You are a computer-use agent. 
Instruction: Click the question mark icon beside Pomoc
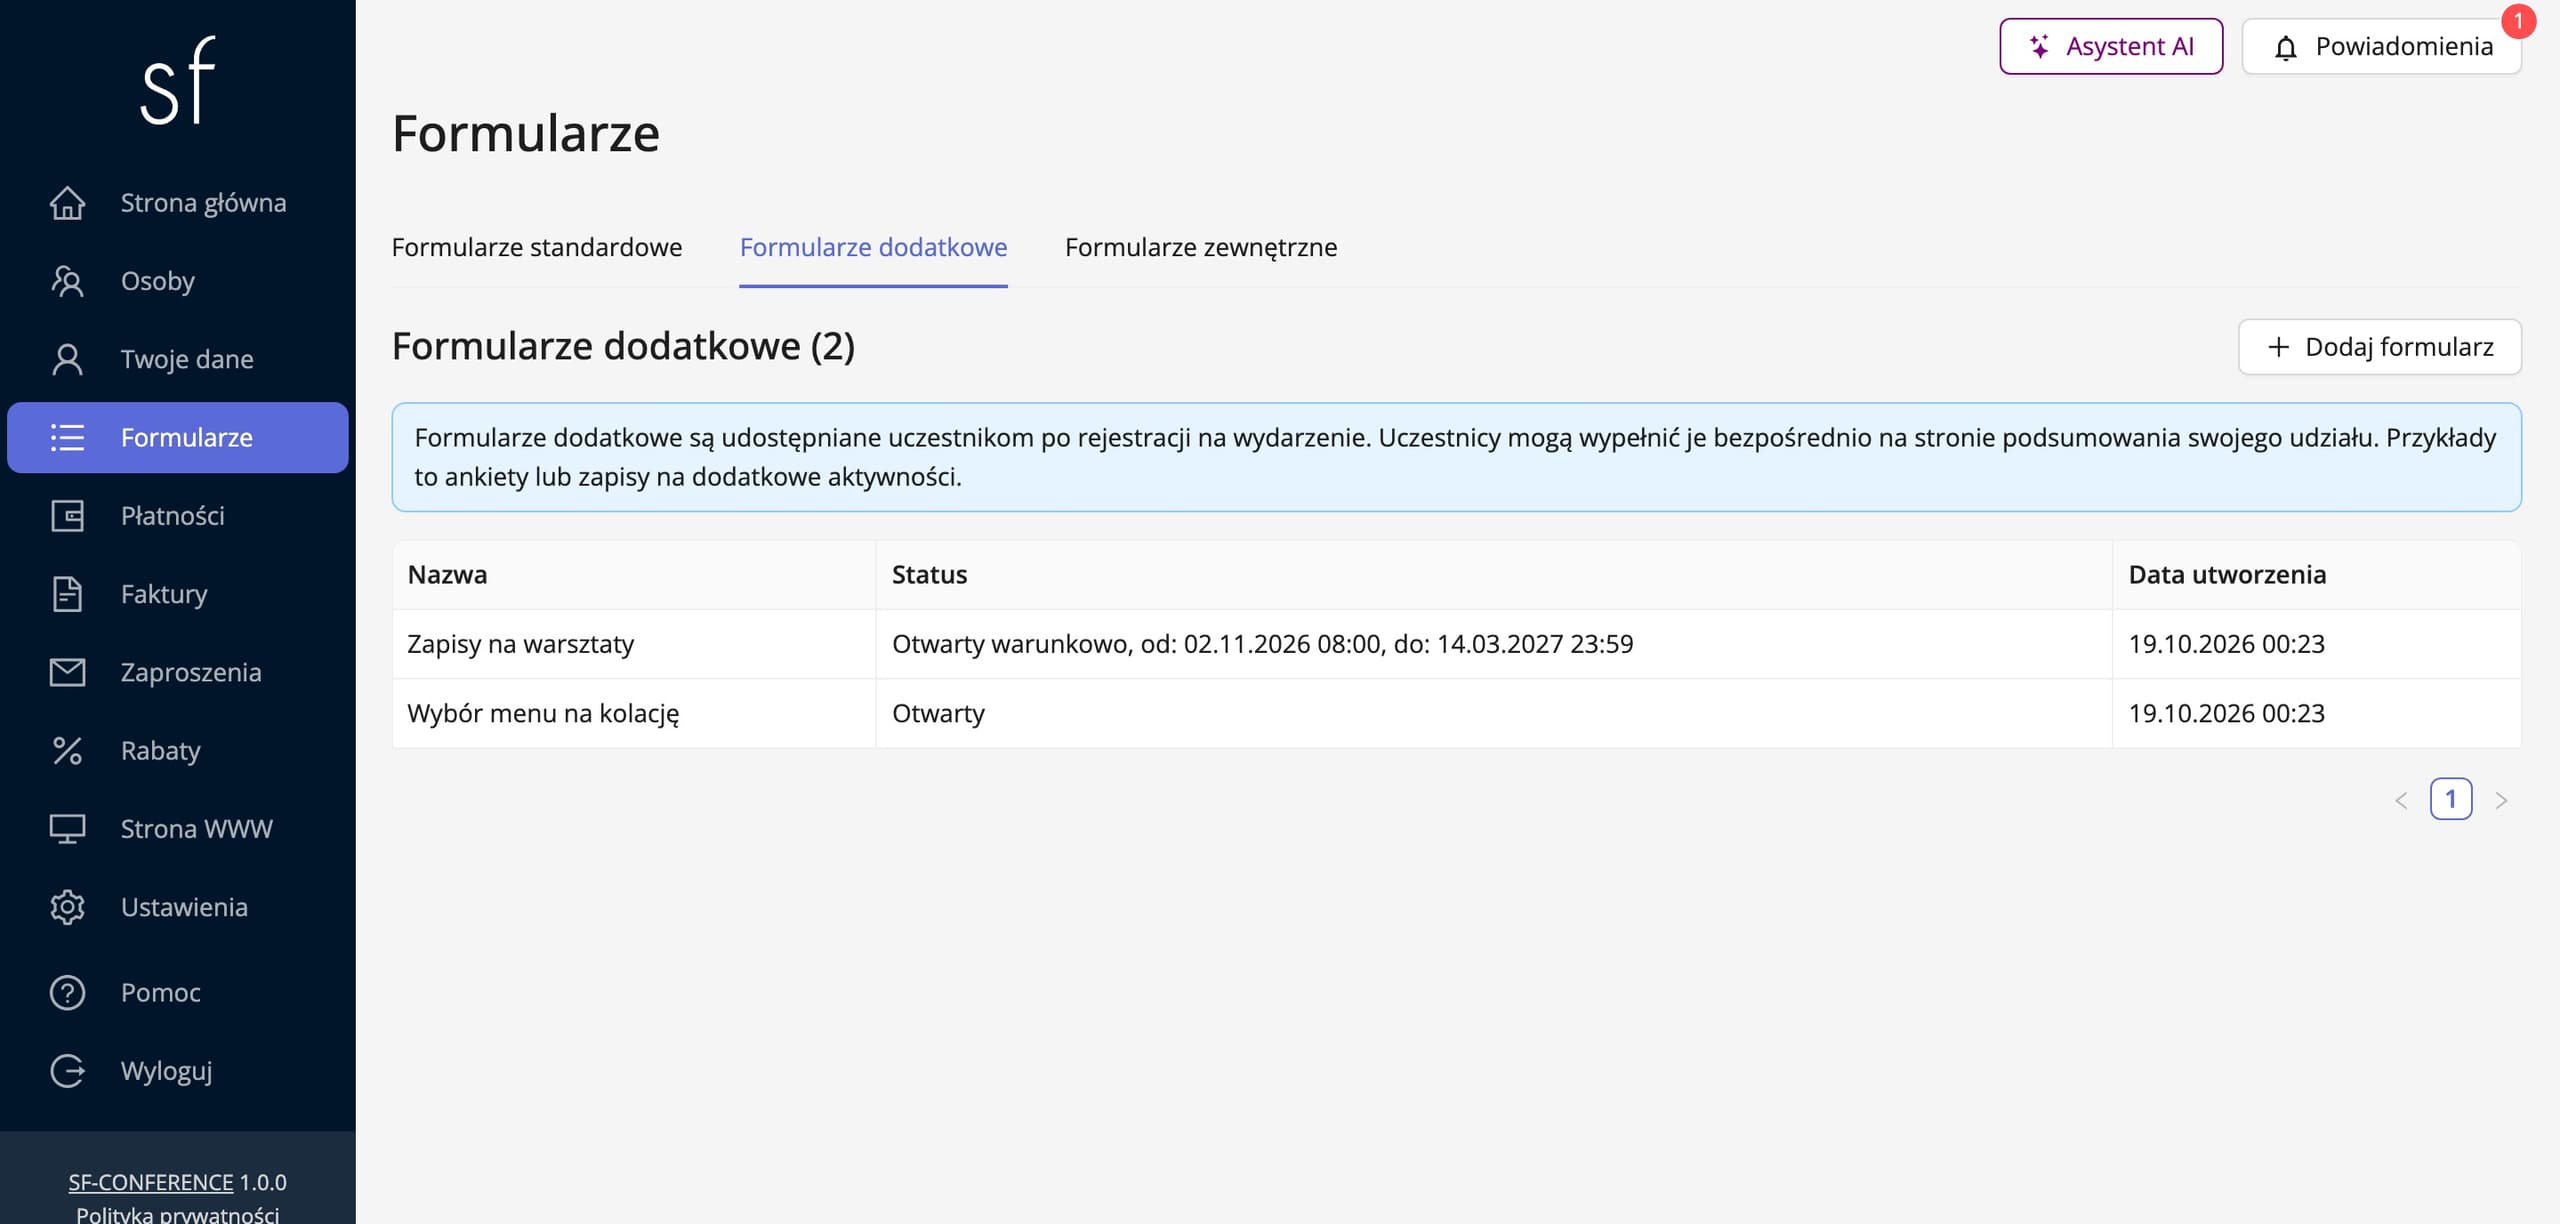click(x=67, y=993)
